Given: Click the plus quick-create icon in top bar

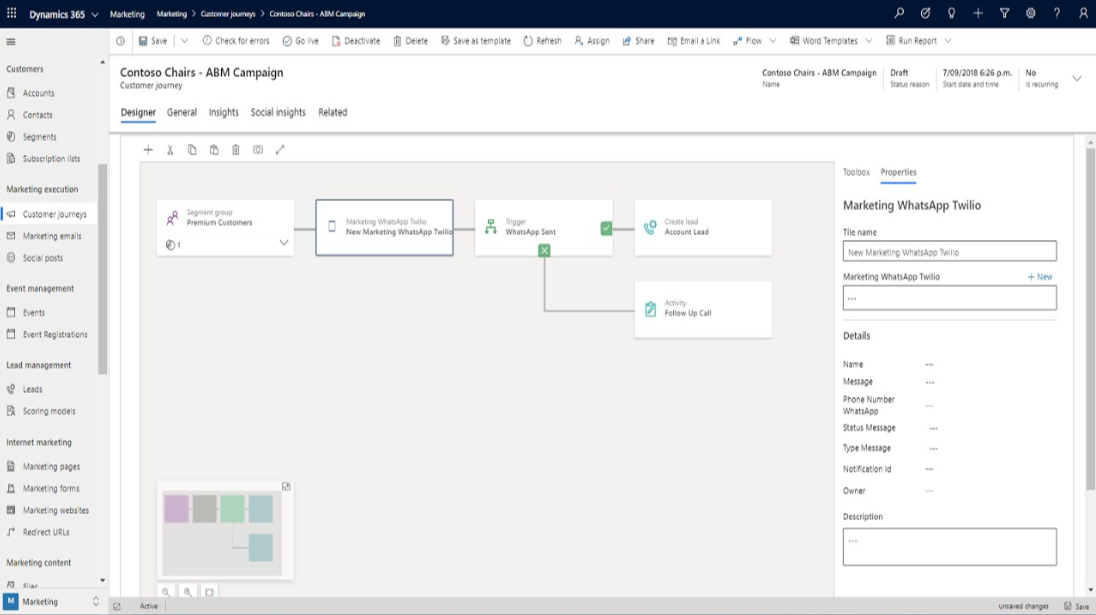Looking at the screenshot, I should [x=978, y=13].
